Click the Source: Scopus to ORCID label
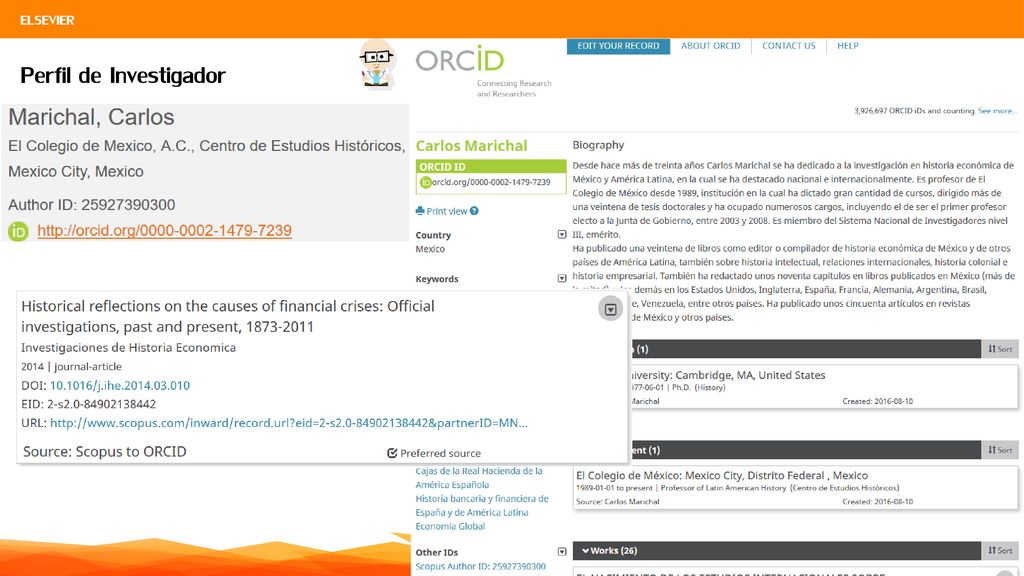The height and width of the screenshot is (576, 1024). 104,452
